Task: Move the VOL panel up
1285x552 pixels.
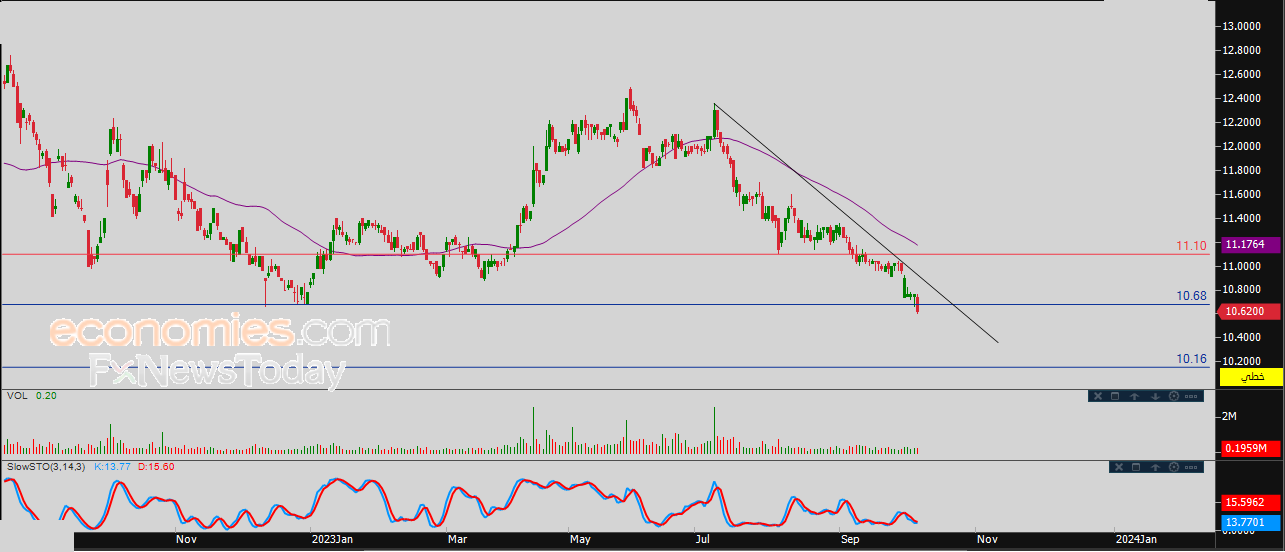Action: [x=1135, y=396]
